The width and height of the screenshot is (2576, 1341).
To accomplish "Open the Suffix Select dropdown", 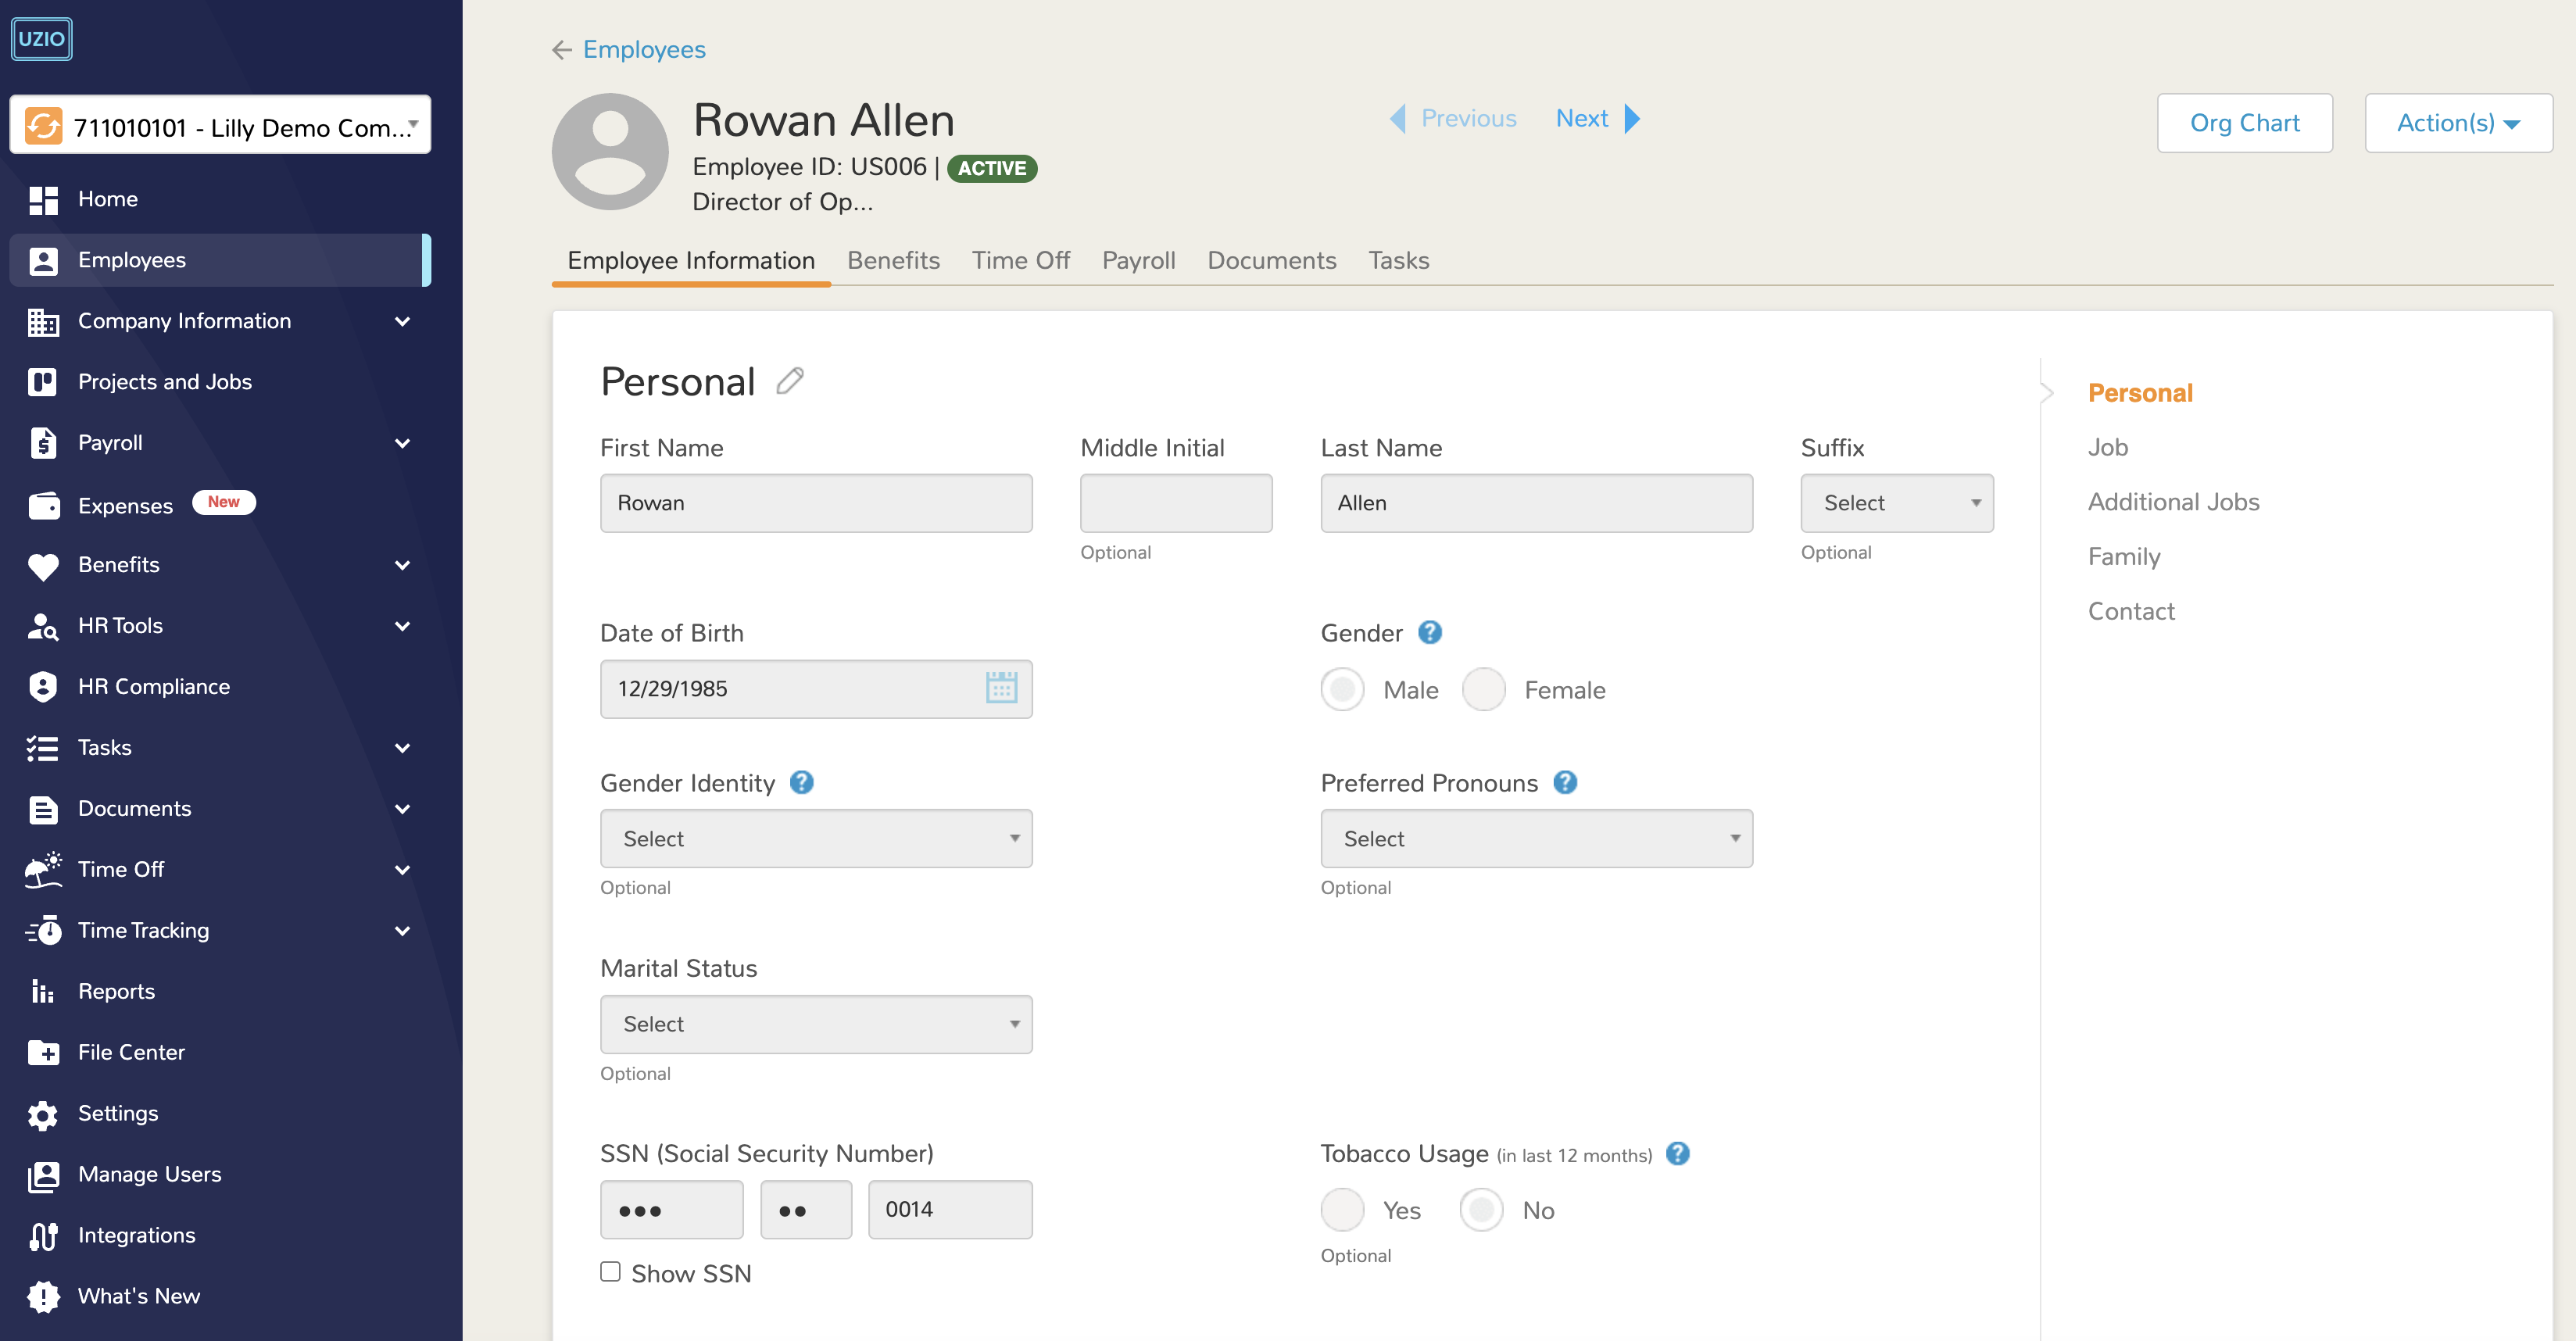I will [1896, 503].
